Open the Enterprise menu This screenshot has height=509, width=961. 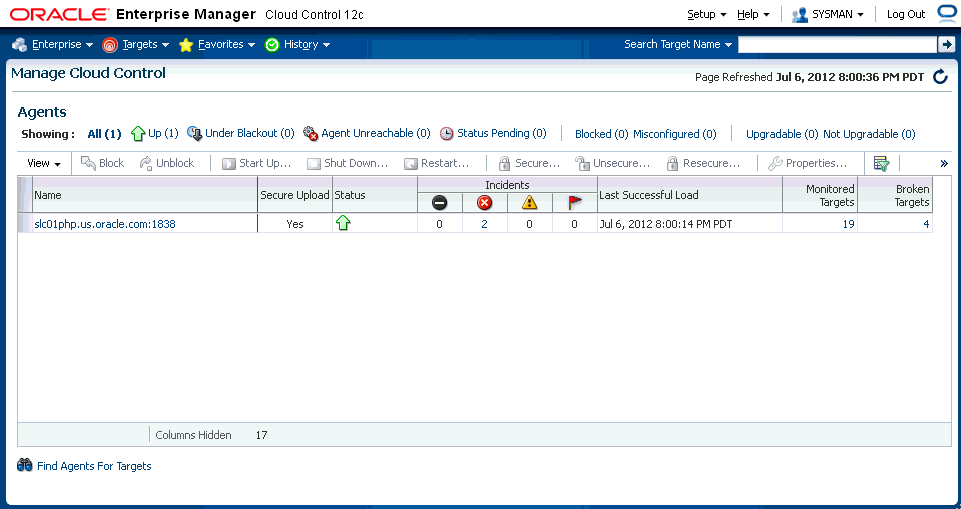[x=63, y=44]
